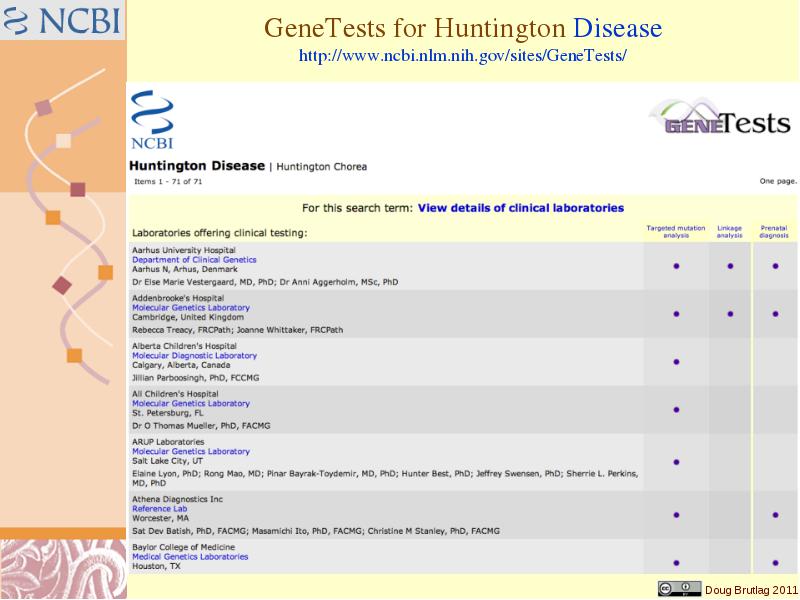
Task: Open Medical Genetics Laboratories link
Action: coord(190,557)
